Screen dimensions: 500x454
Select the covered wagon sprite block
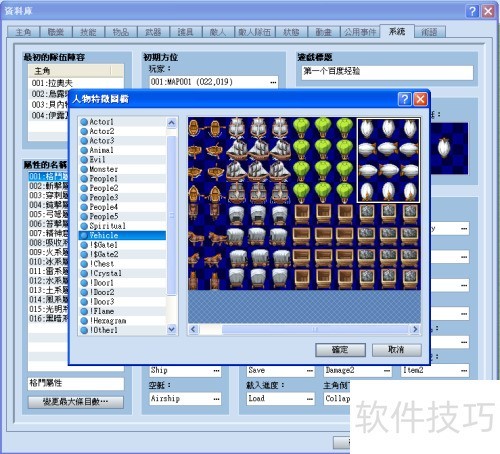(258, 247)
